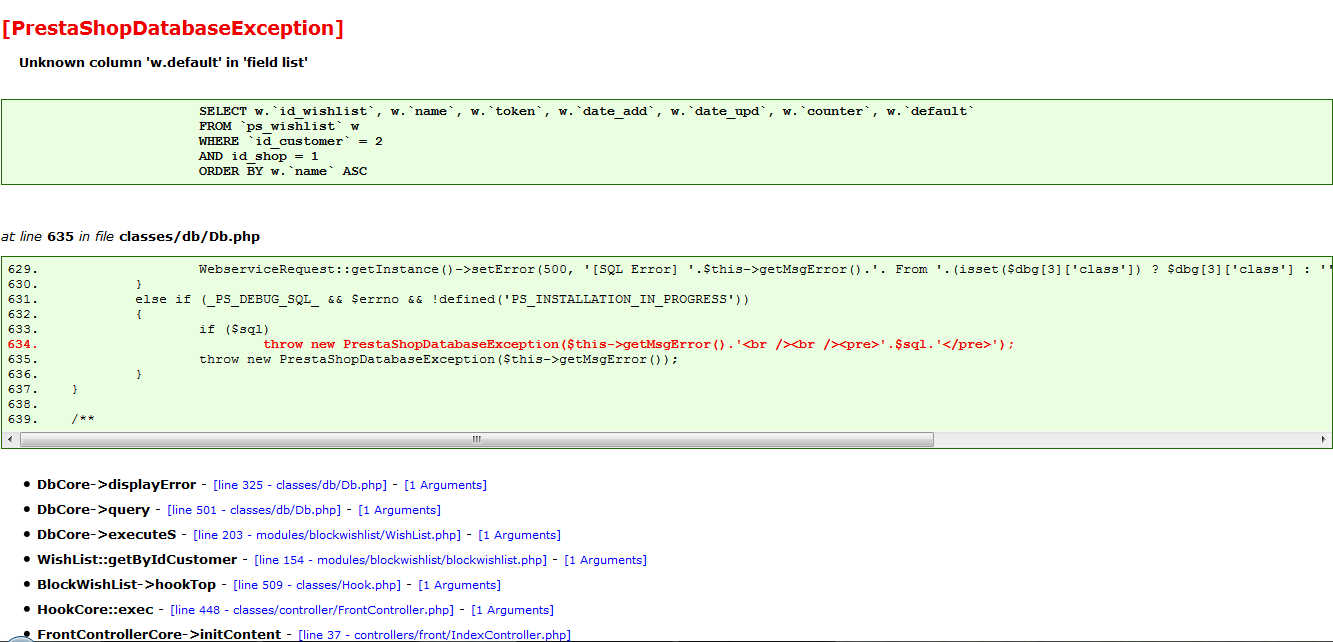
Task: Click code line 631 else if statement
Action: [442, 299]
